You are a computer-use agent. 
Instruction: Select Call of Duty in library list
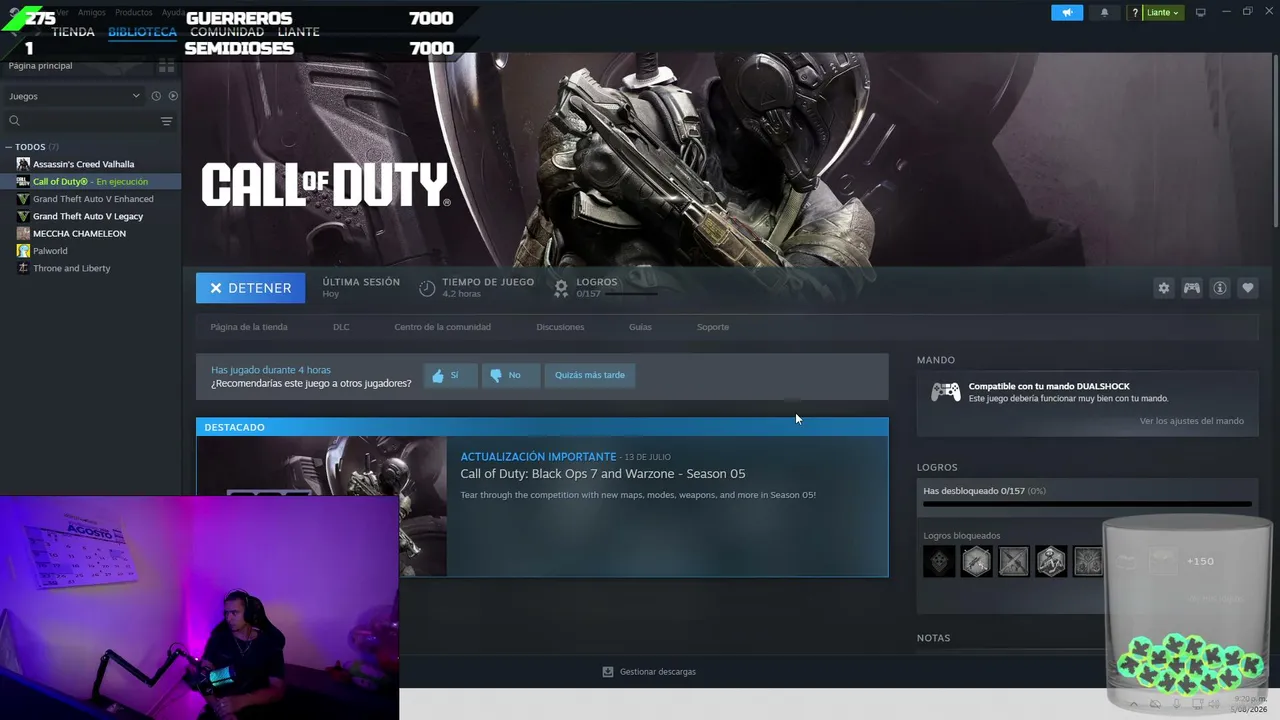coord(90,182)
